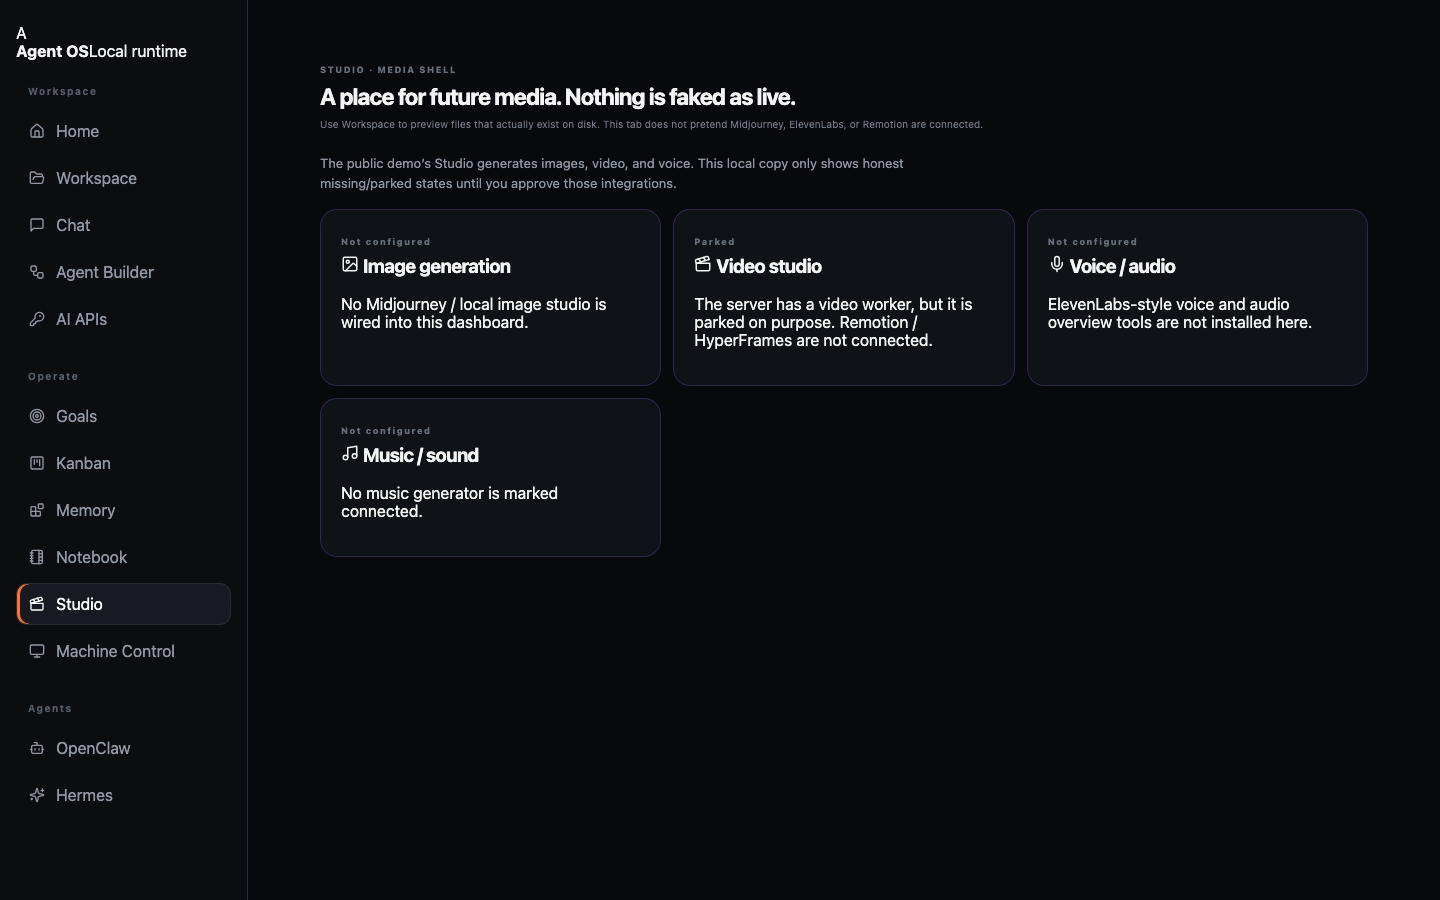Click the Workspace folder icon
Screen dimensions: 1440x900
[x=37, y=178]
